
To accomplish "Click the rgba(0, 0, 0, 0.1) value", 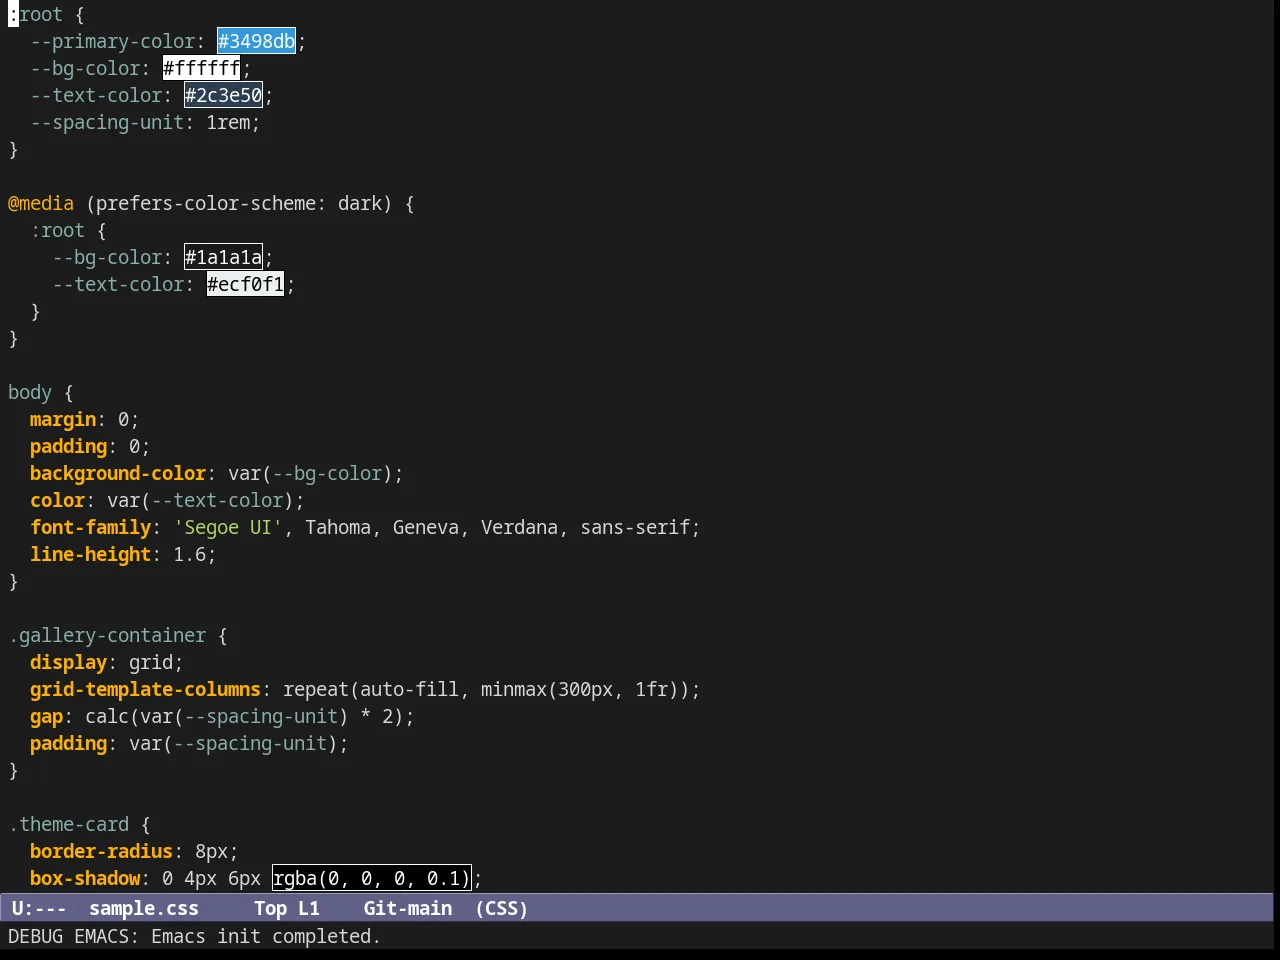I will [371, 878].
